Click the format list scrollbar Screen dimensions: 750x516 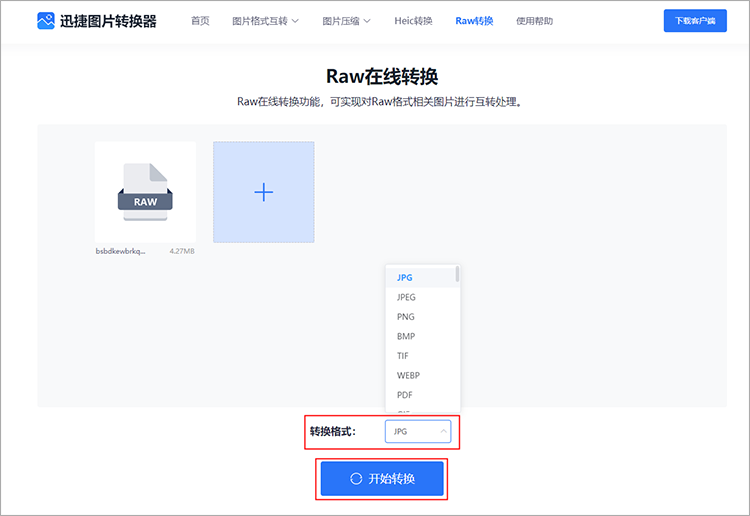(x=458, y=274)
